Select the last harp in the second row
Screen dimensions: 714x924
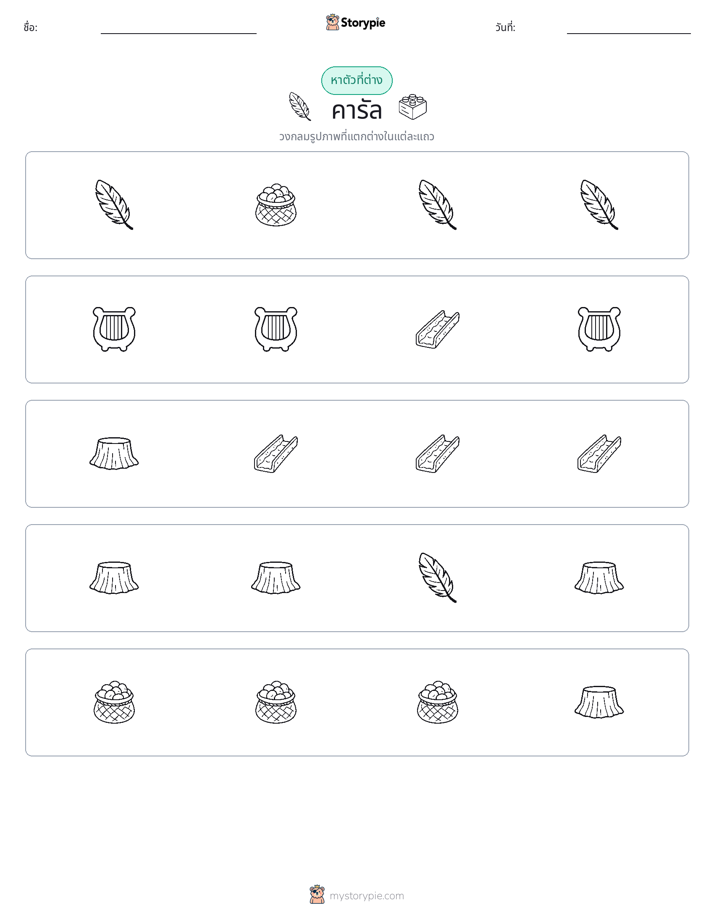(599, 329)
